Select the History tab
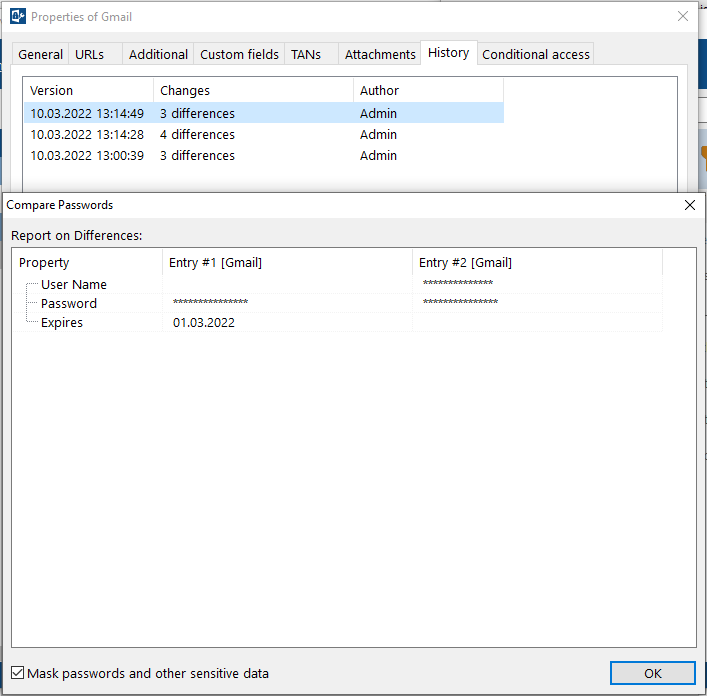The height and width of the screenshot is (696, 707). tap(449, 53)
